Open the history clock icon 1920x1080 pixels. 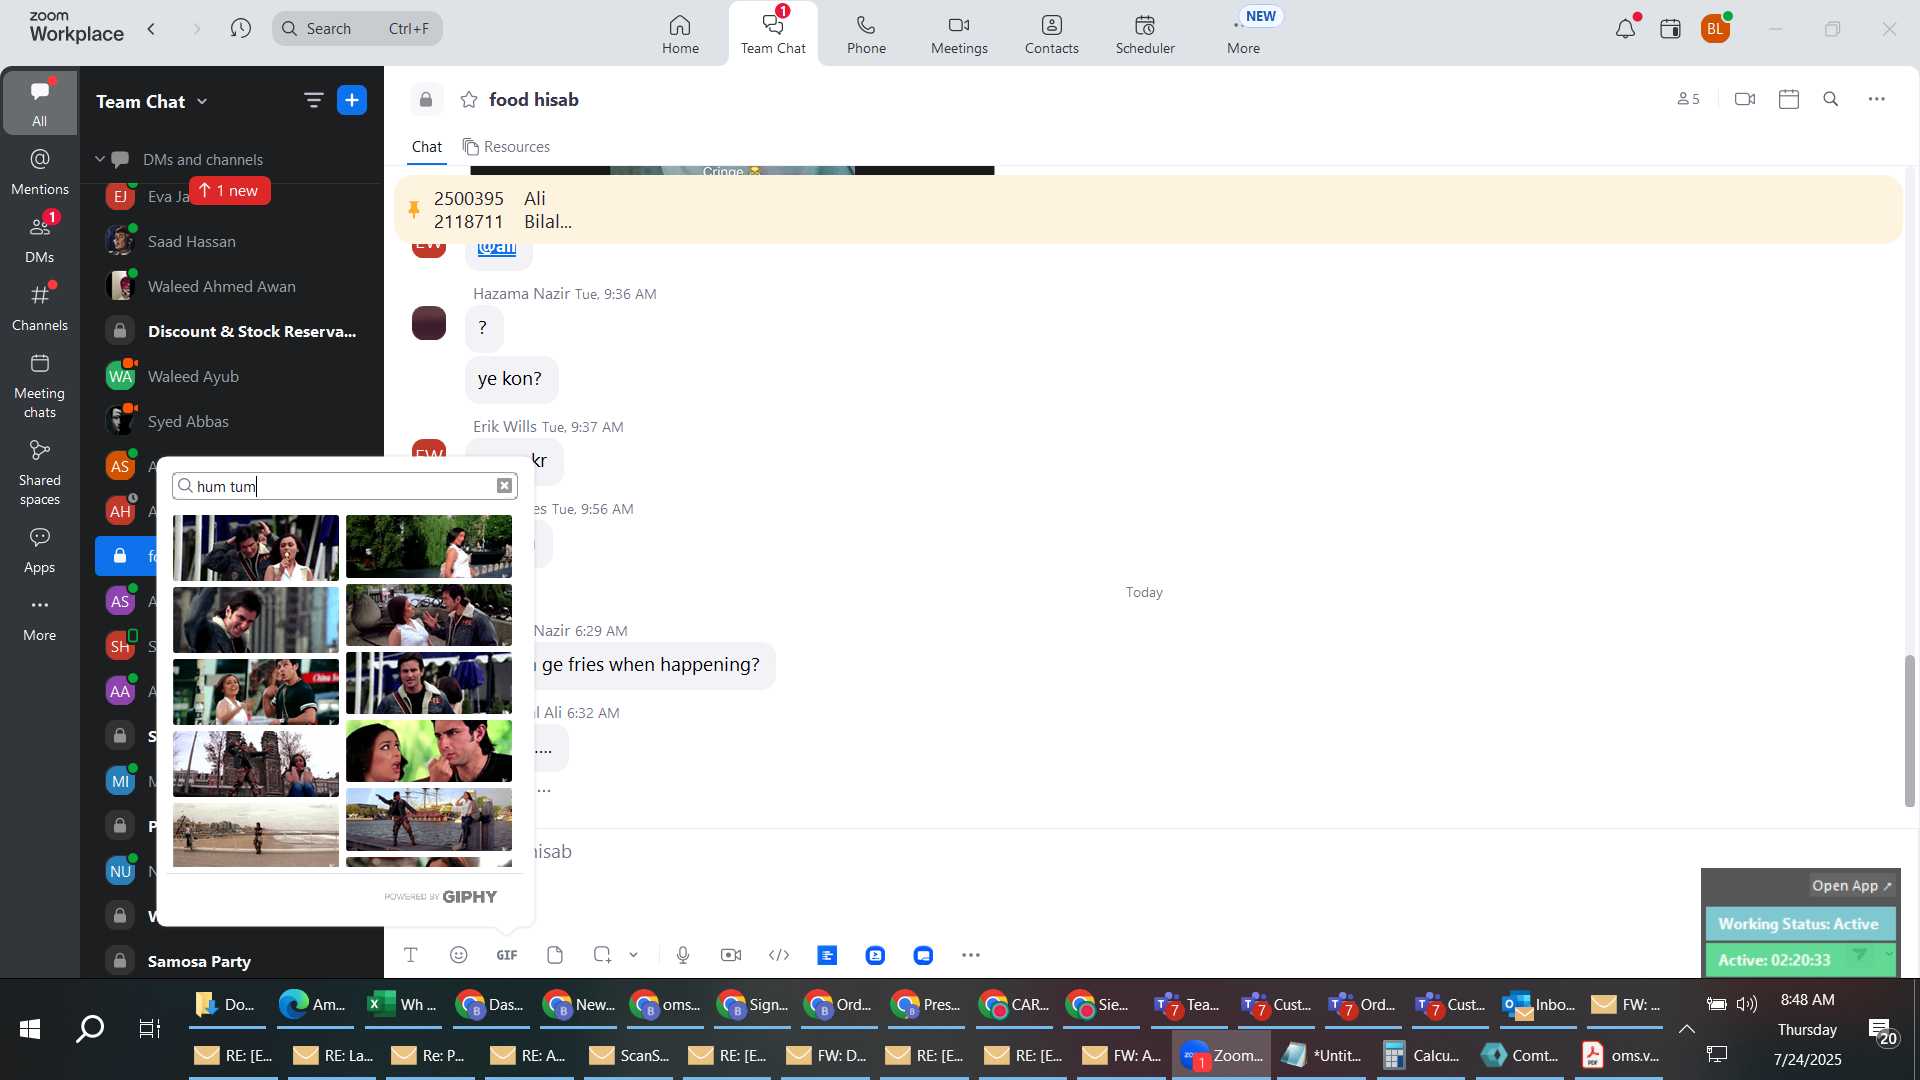[240, 29]
